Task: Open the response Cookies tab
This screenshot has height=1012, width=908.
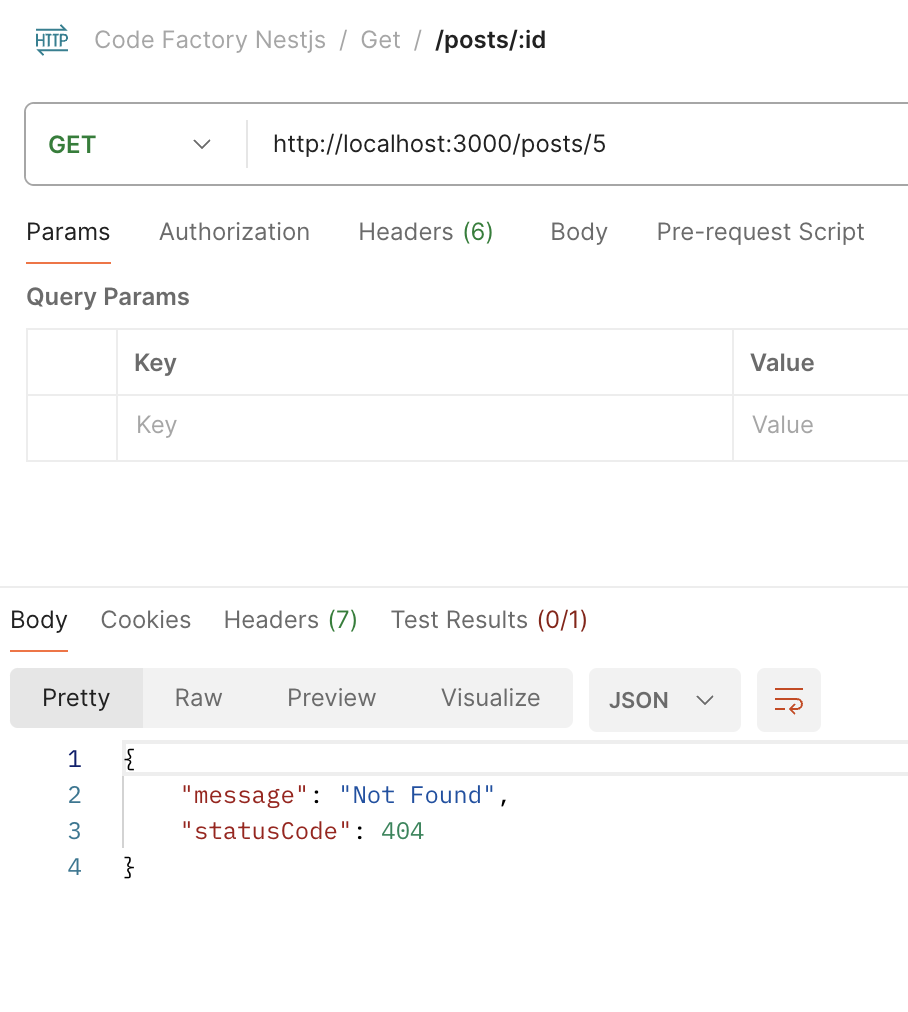Action: click(146, 620)
